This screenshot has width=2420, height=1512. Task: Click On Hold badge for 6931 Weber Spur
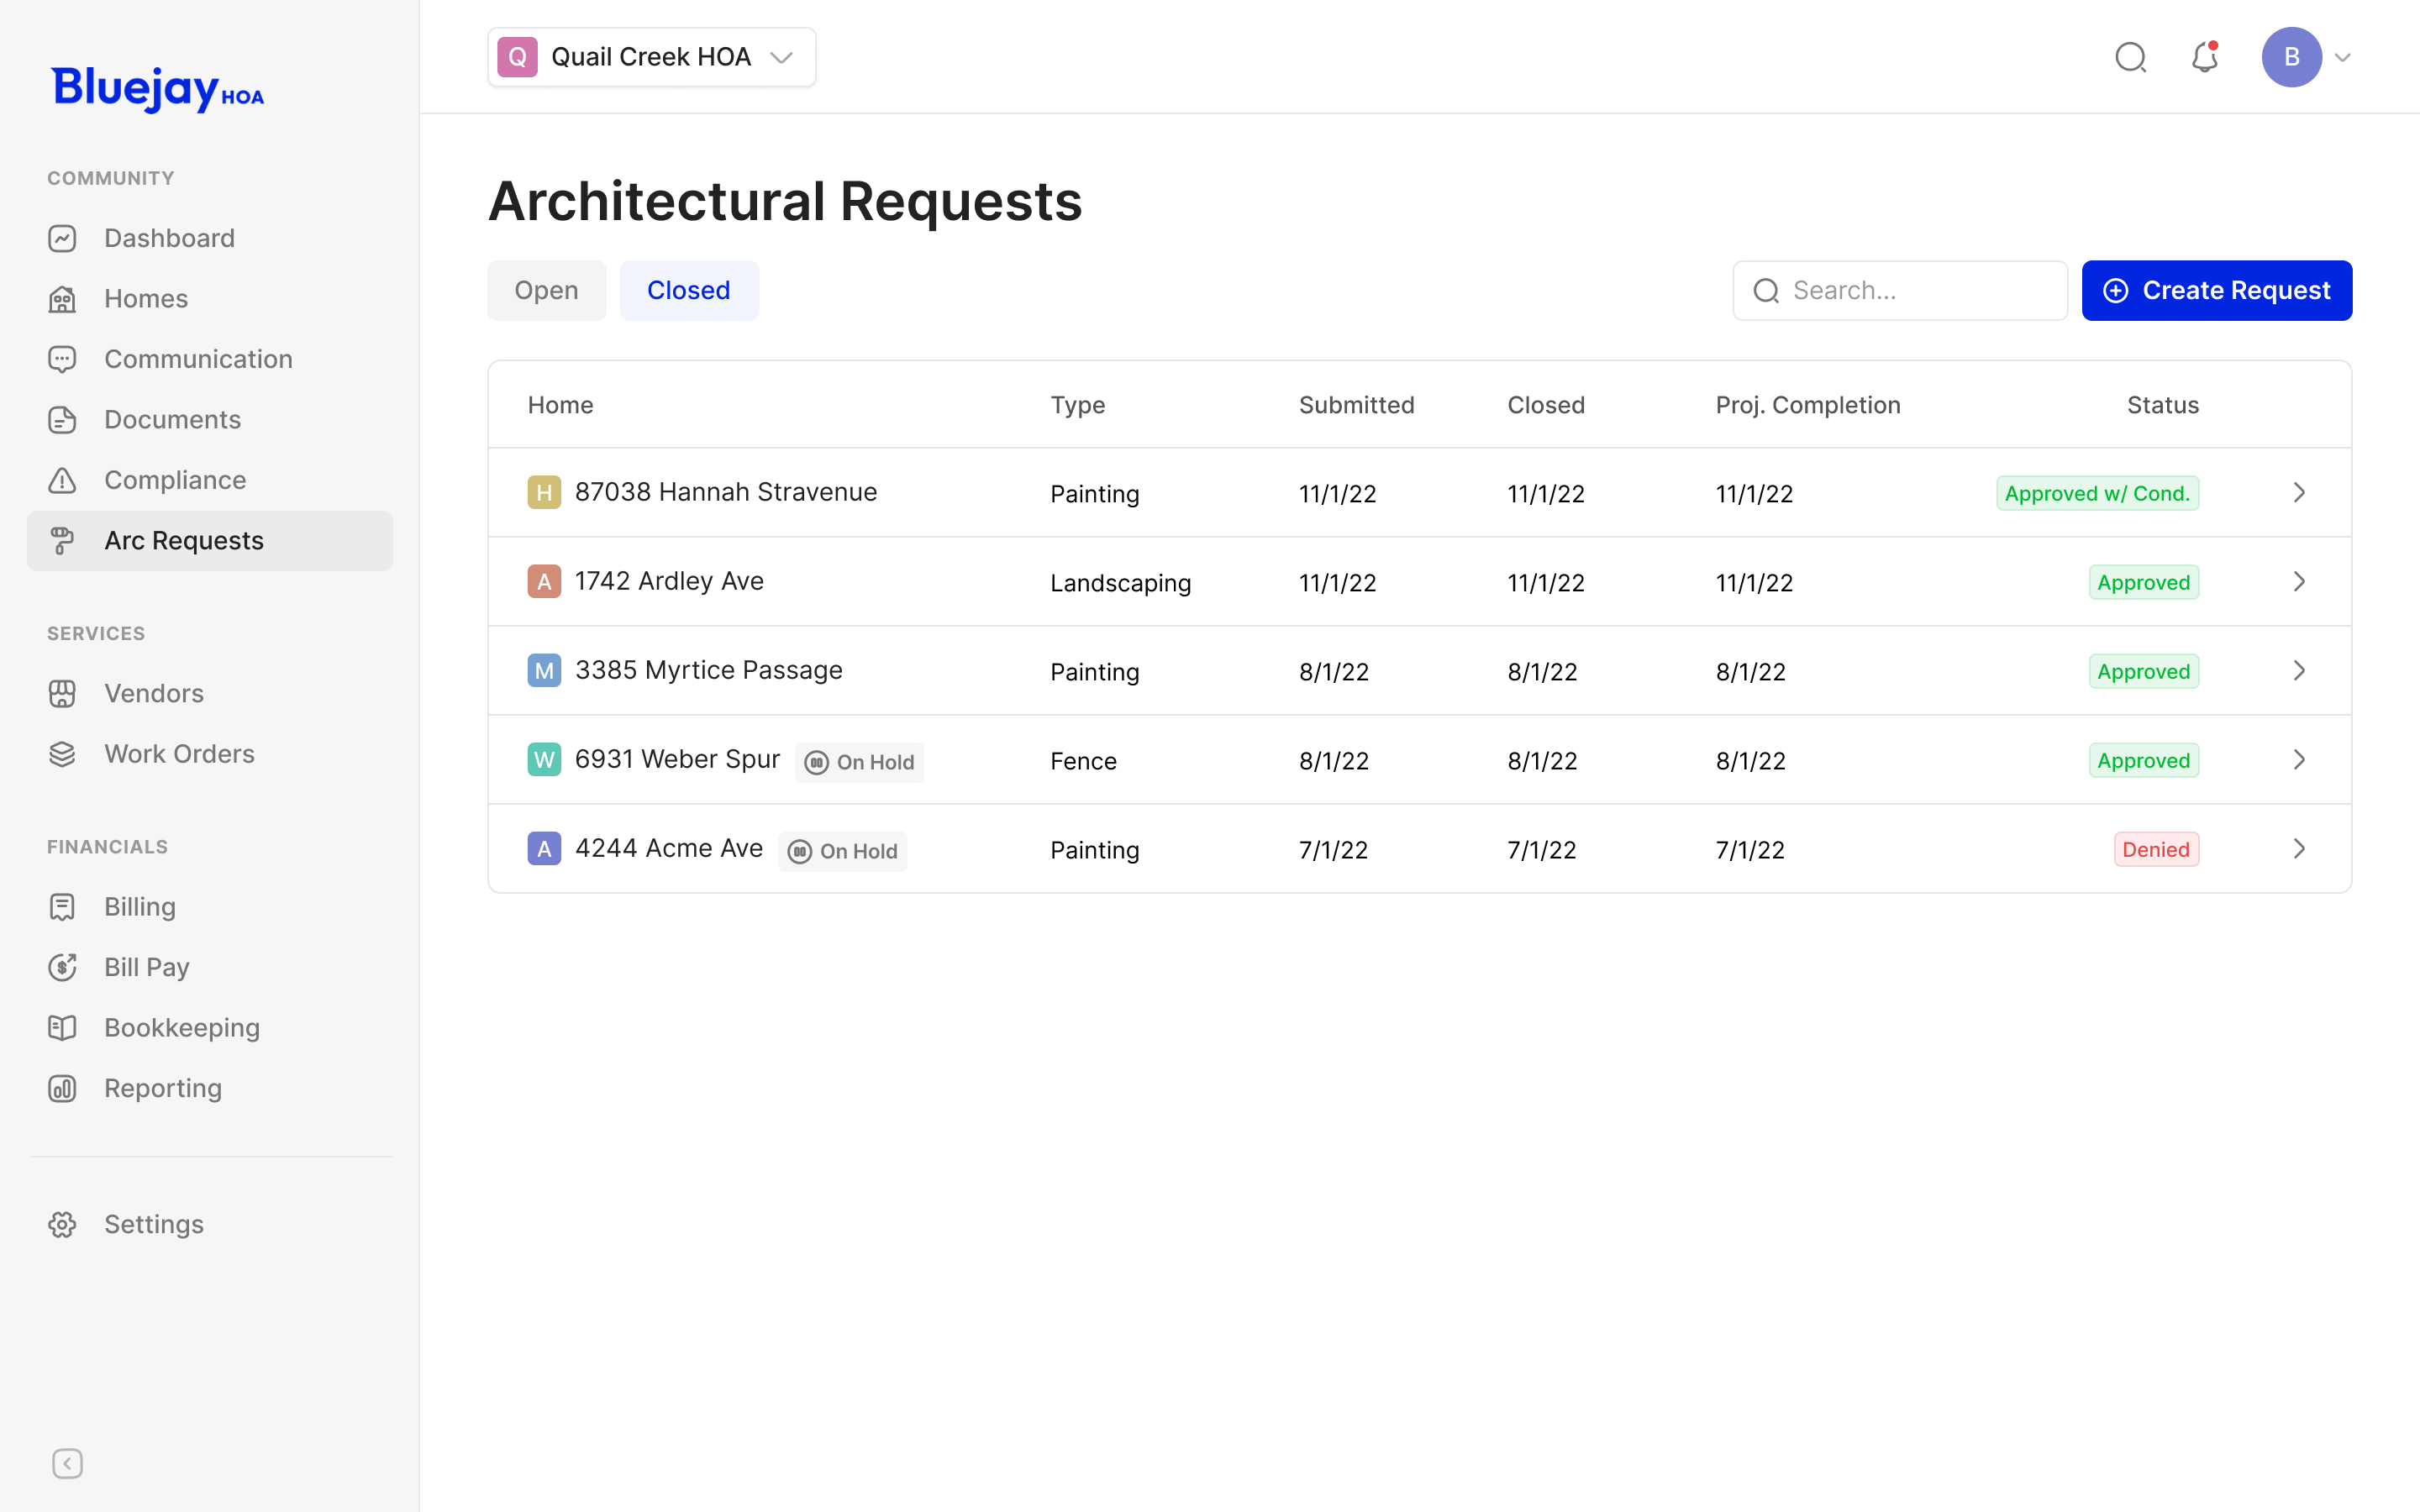(859, 762)
